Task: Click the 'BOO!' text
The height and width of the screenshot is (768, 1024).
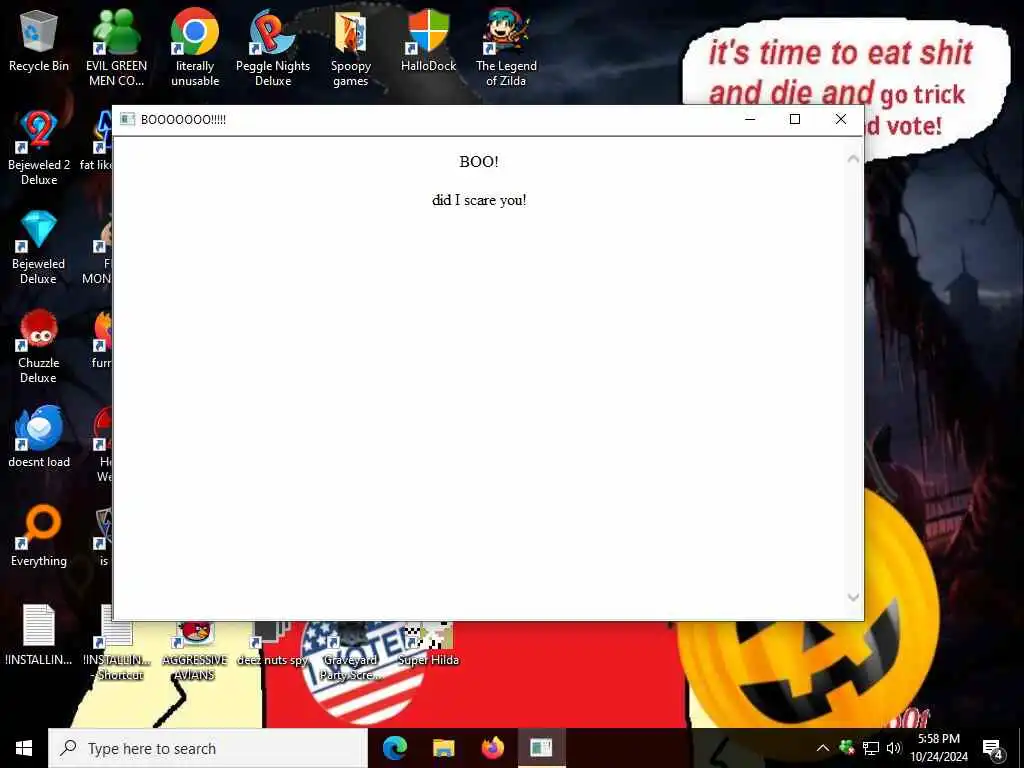Action: 479,162
